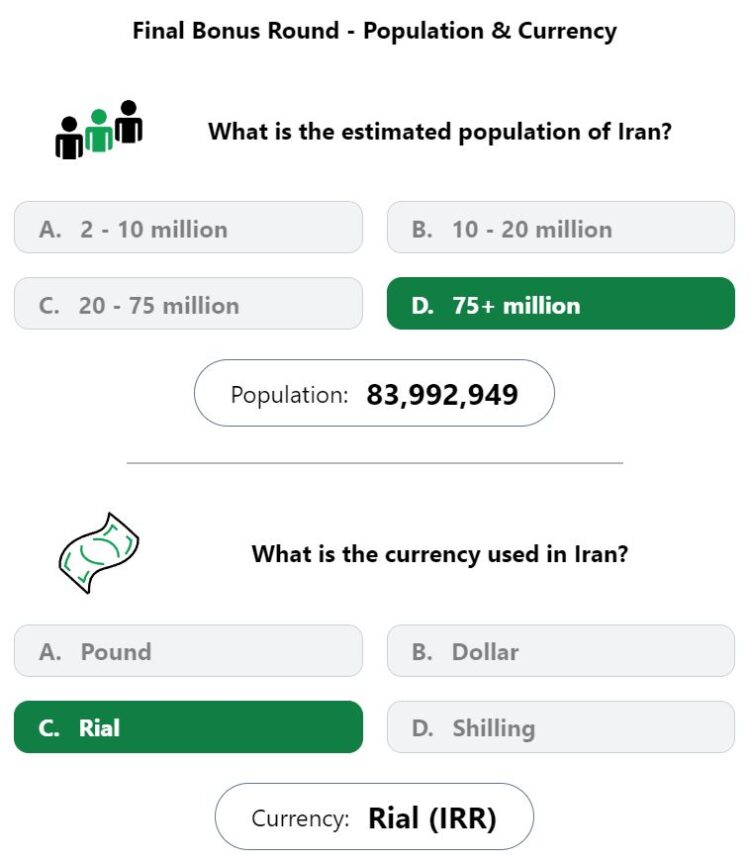This screenshot has width=750, height=862.
Task: Choose the Pound currency option
Action: click(188, 651)
